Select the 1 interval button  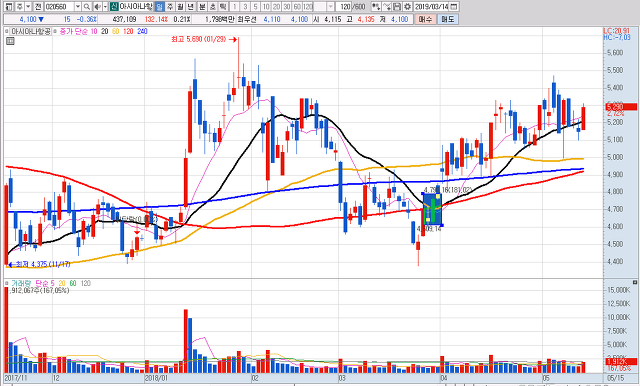234,7
